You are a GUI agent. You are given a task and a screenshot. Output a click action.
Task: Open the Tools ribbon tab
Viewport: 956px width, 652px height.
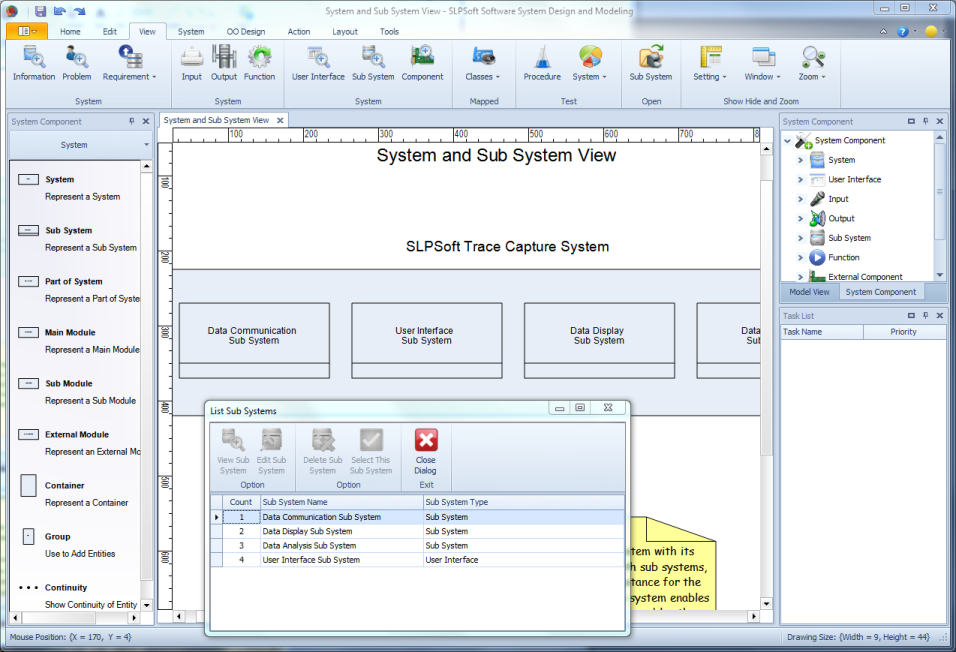tap(389, 32)
